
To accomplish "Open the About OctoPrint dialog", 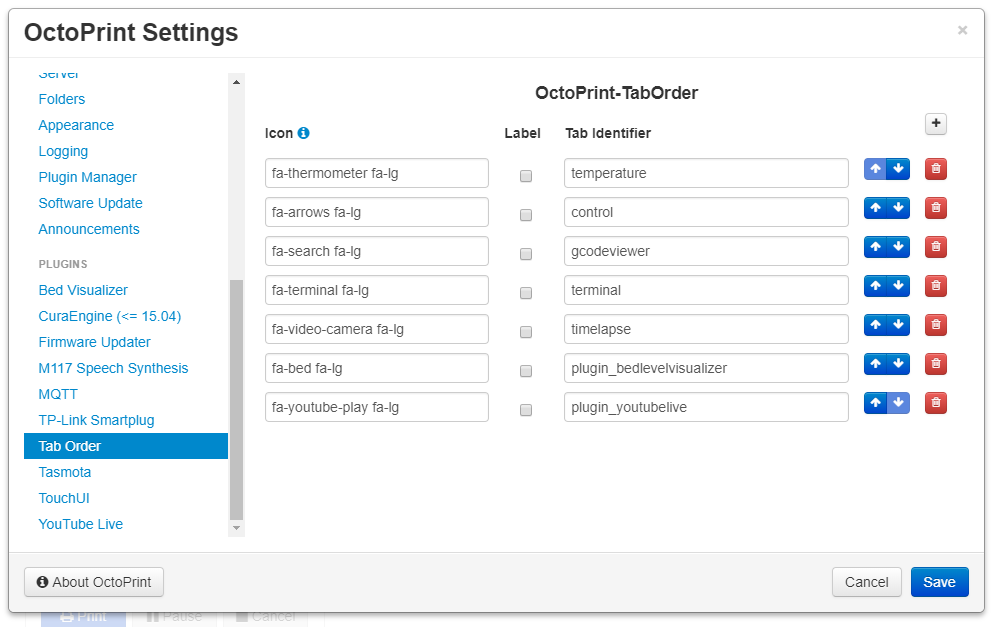I will coord(94,582).
